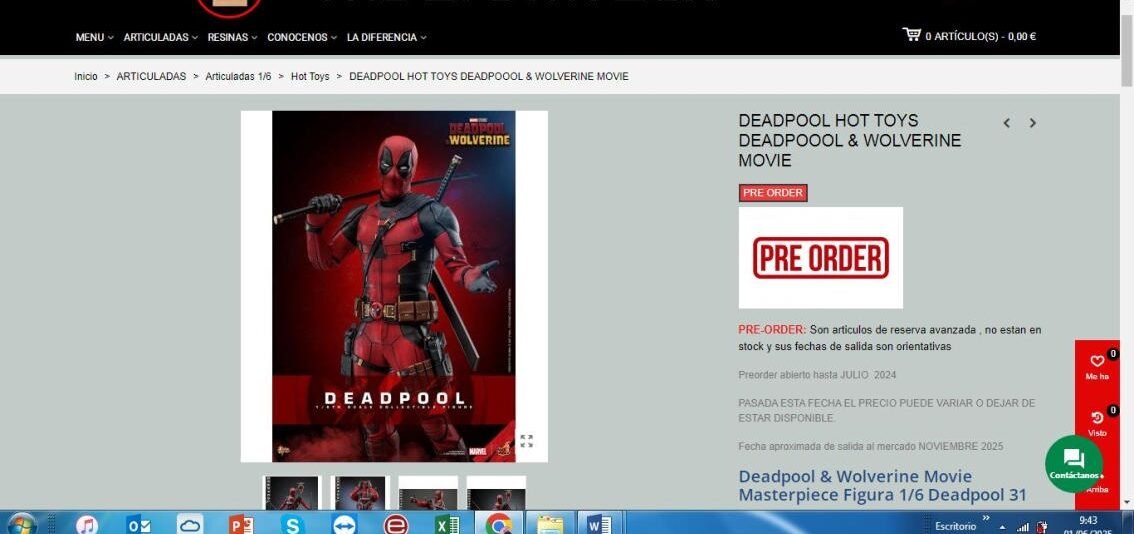Select the second product thumbnail
Viewport: 1134px width, 534px height.
(x=360, y=493)
